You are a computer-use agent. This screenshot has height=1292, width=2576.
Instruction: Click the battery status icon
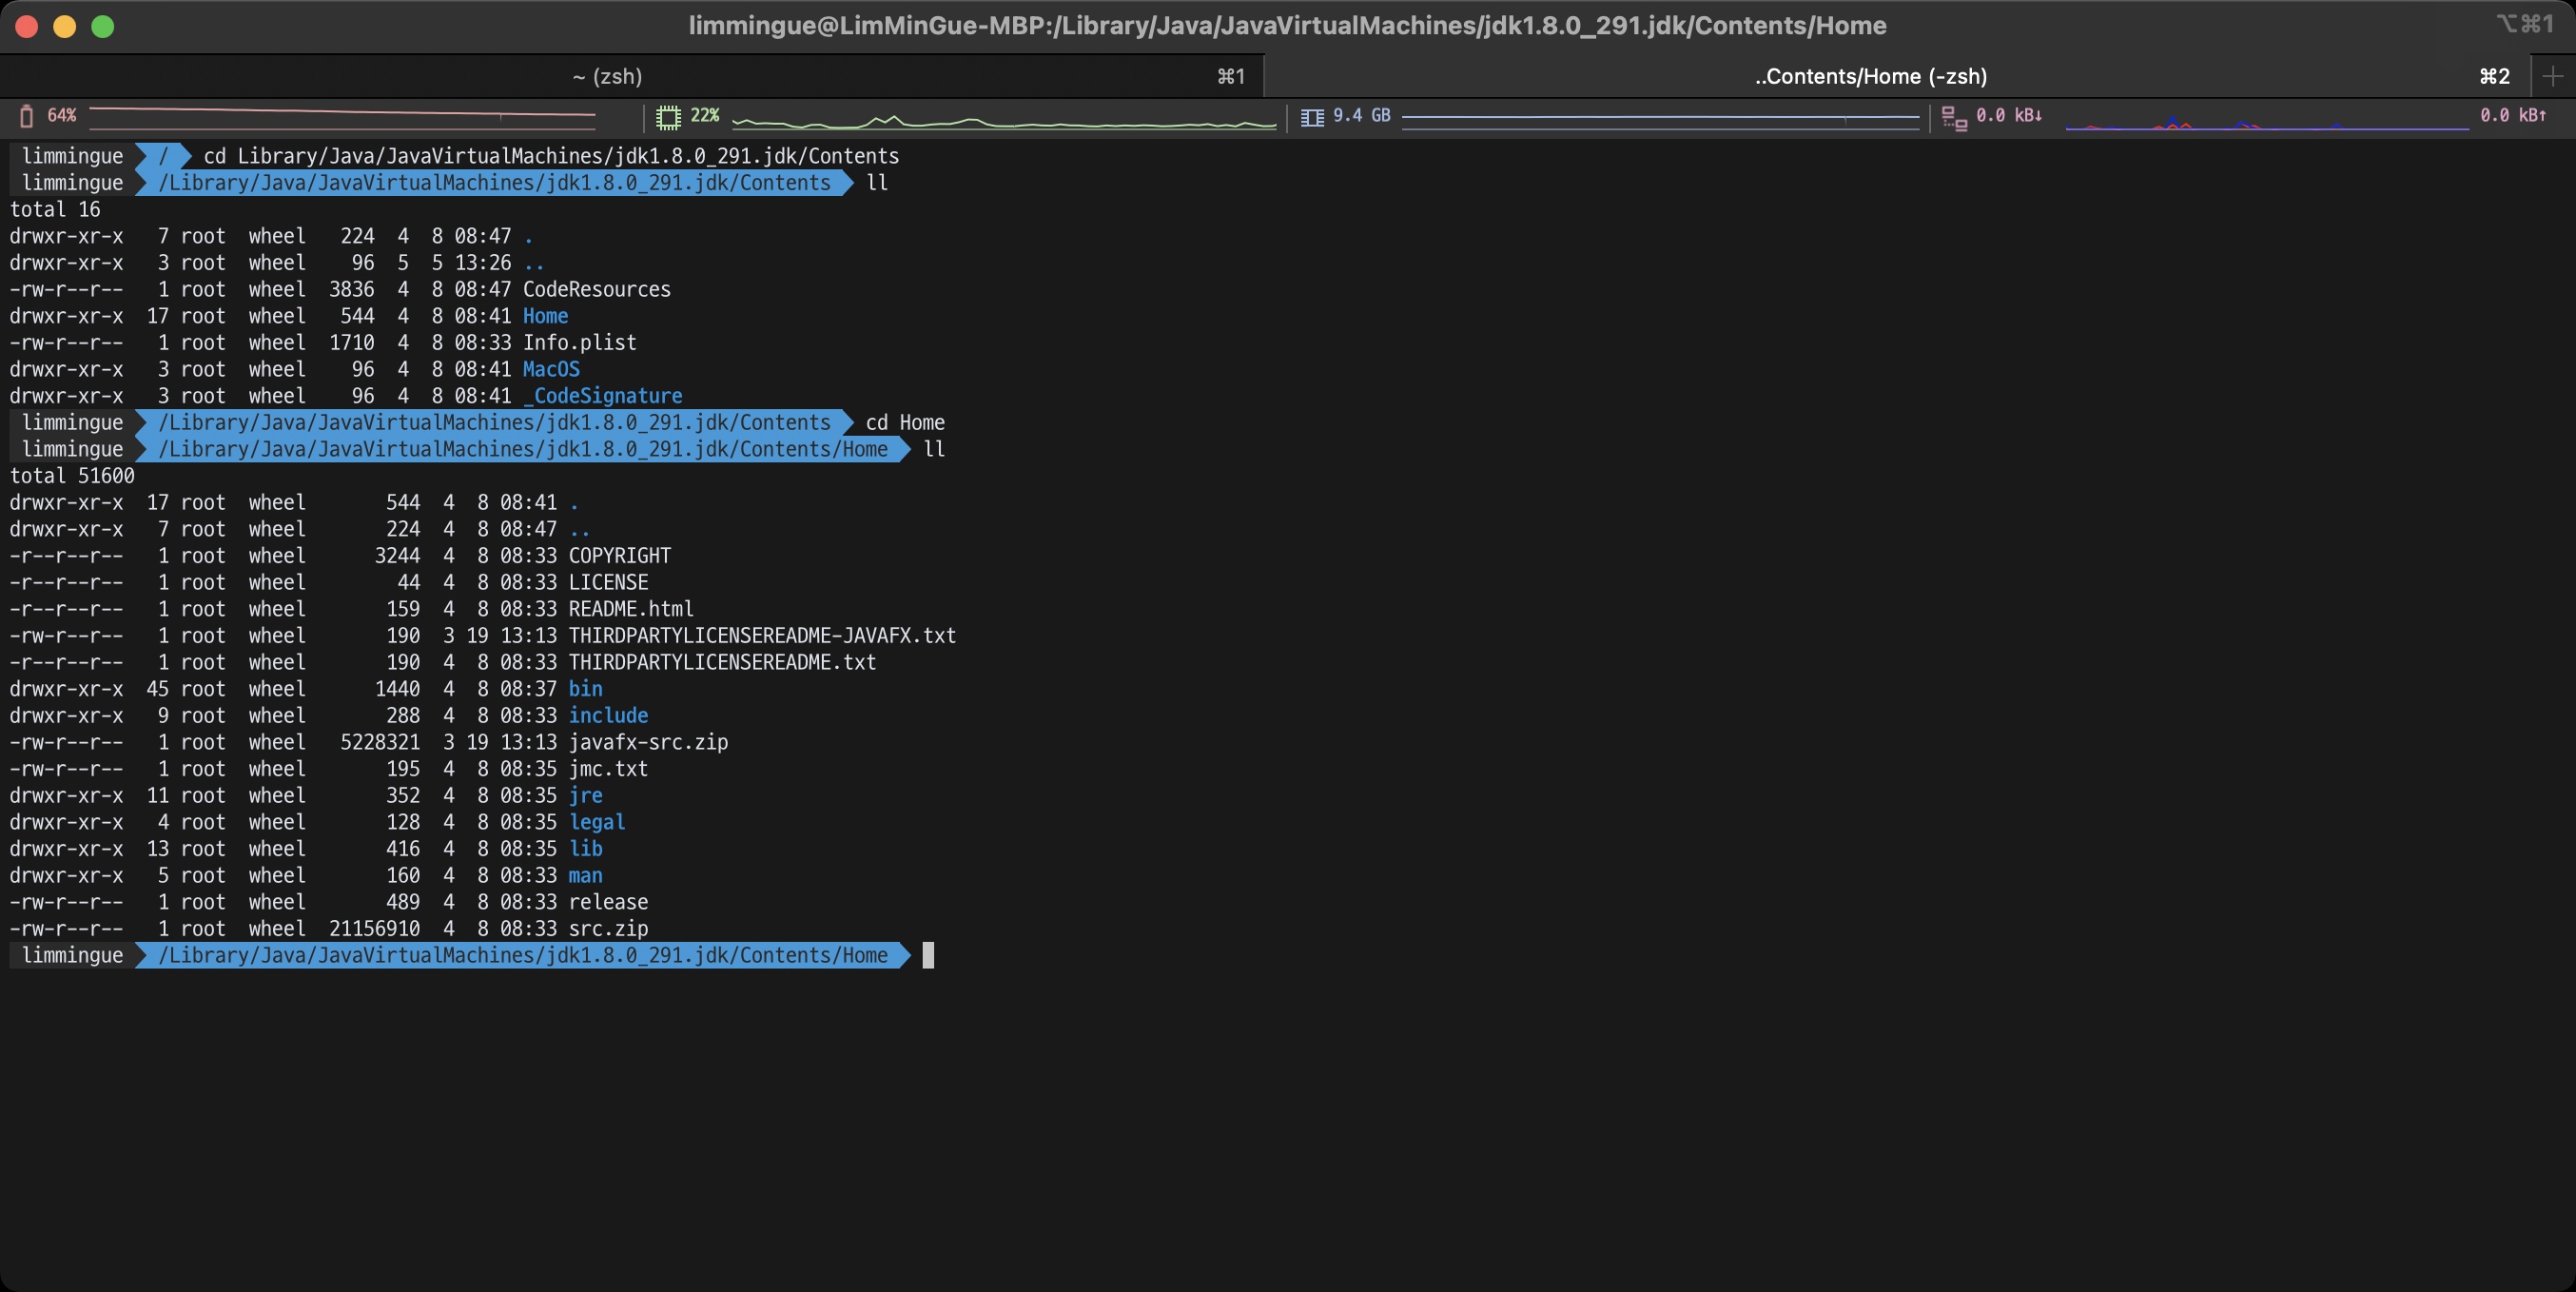click(27, 116)
